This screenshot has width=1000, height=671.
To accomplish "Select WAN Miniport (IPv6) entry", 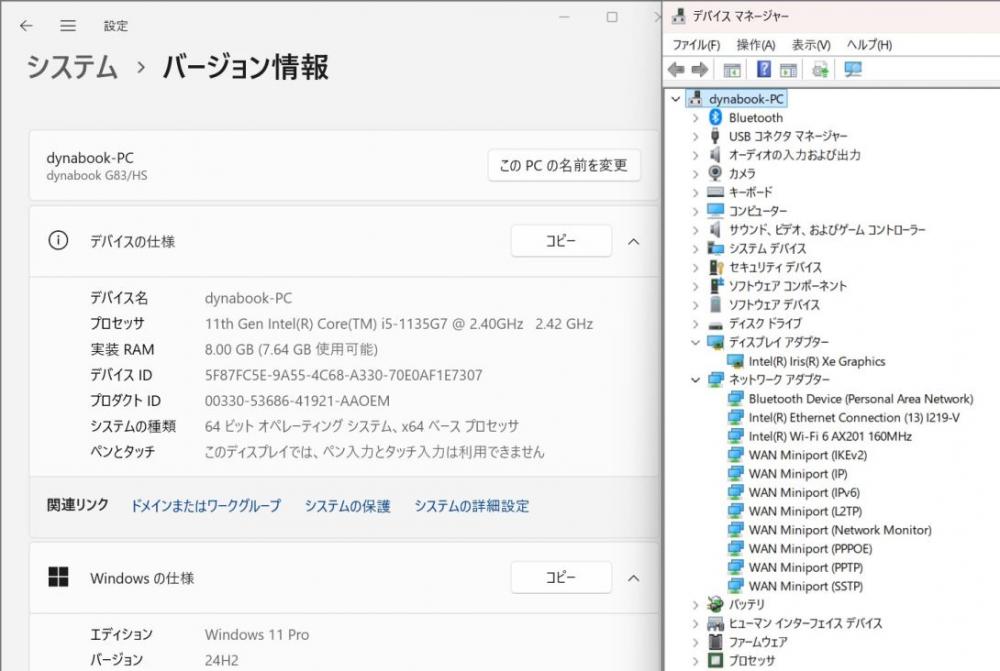I will 804,492.
